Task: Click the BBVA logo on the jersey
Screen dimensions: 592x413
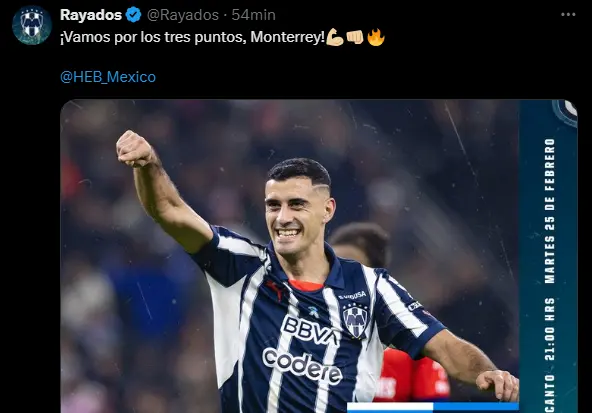Action: point(311,331)
